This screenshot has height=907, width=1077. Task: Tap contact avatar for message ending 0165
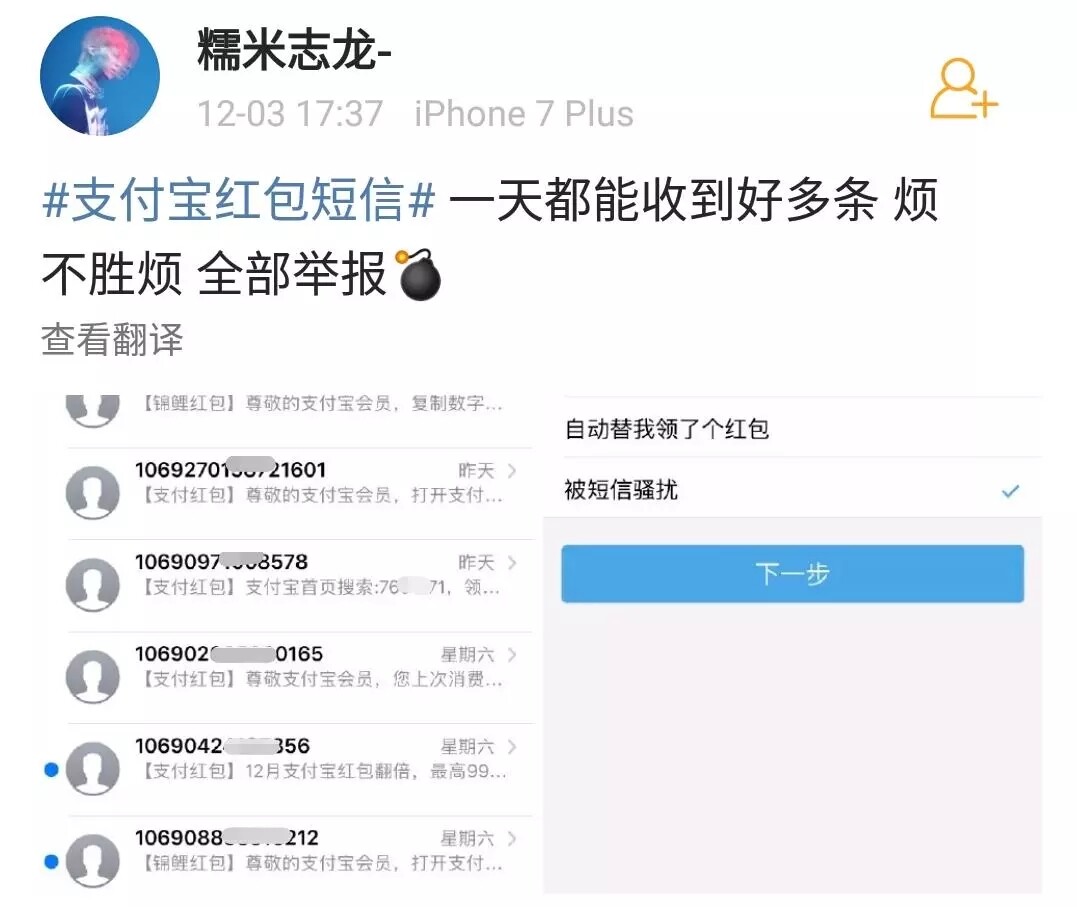[93, 676]
